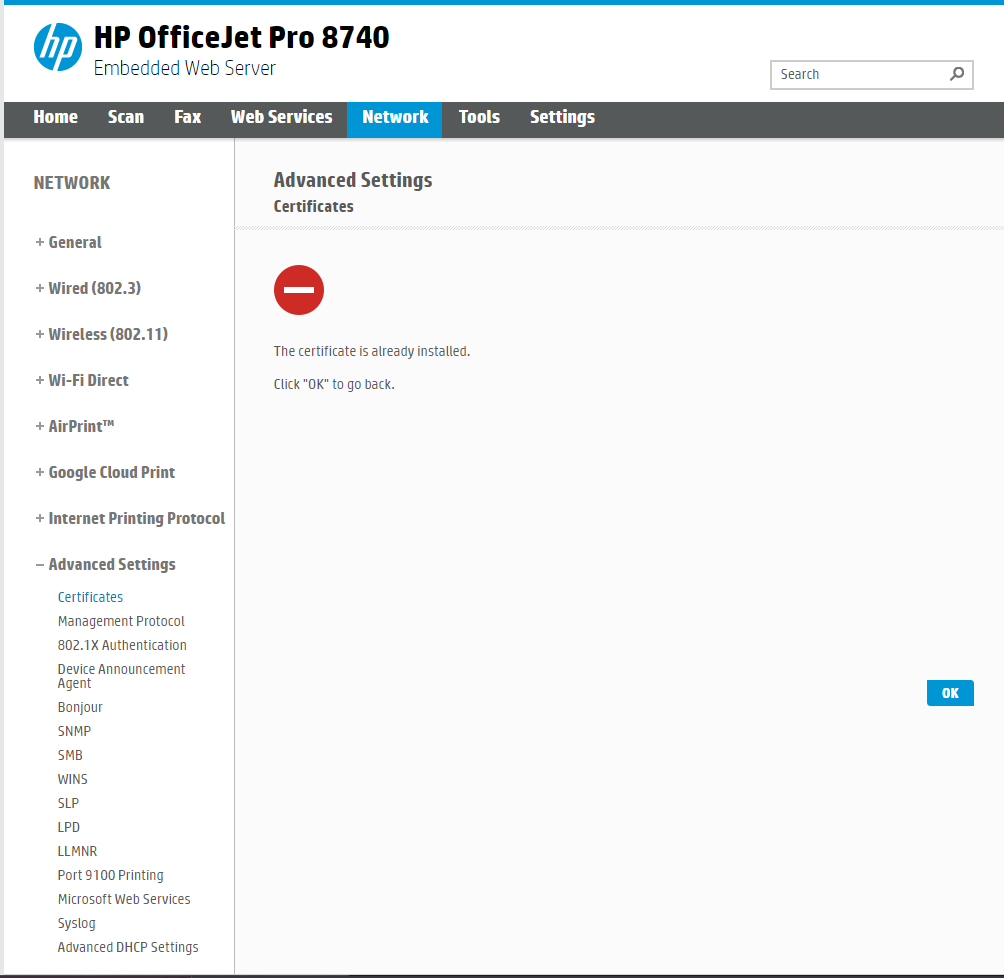Screen dimensions: 1004x978
Task: Open the Settings tab
Action: (x=562, y=117)
